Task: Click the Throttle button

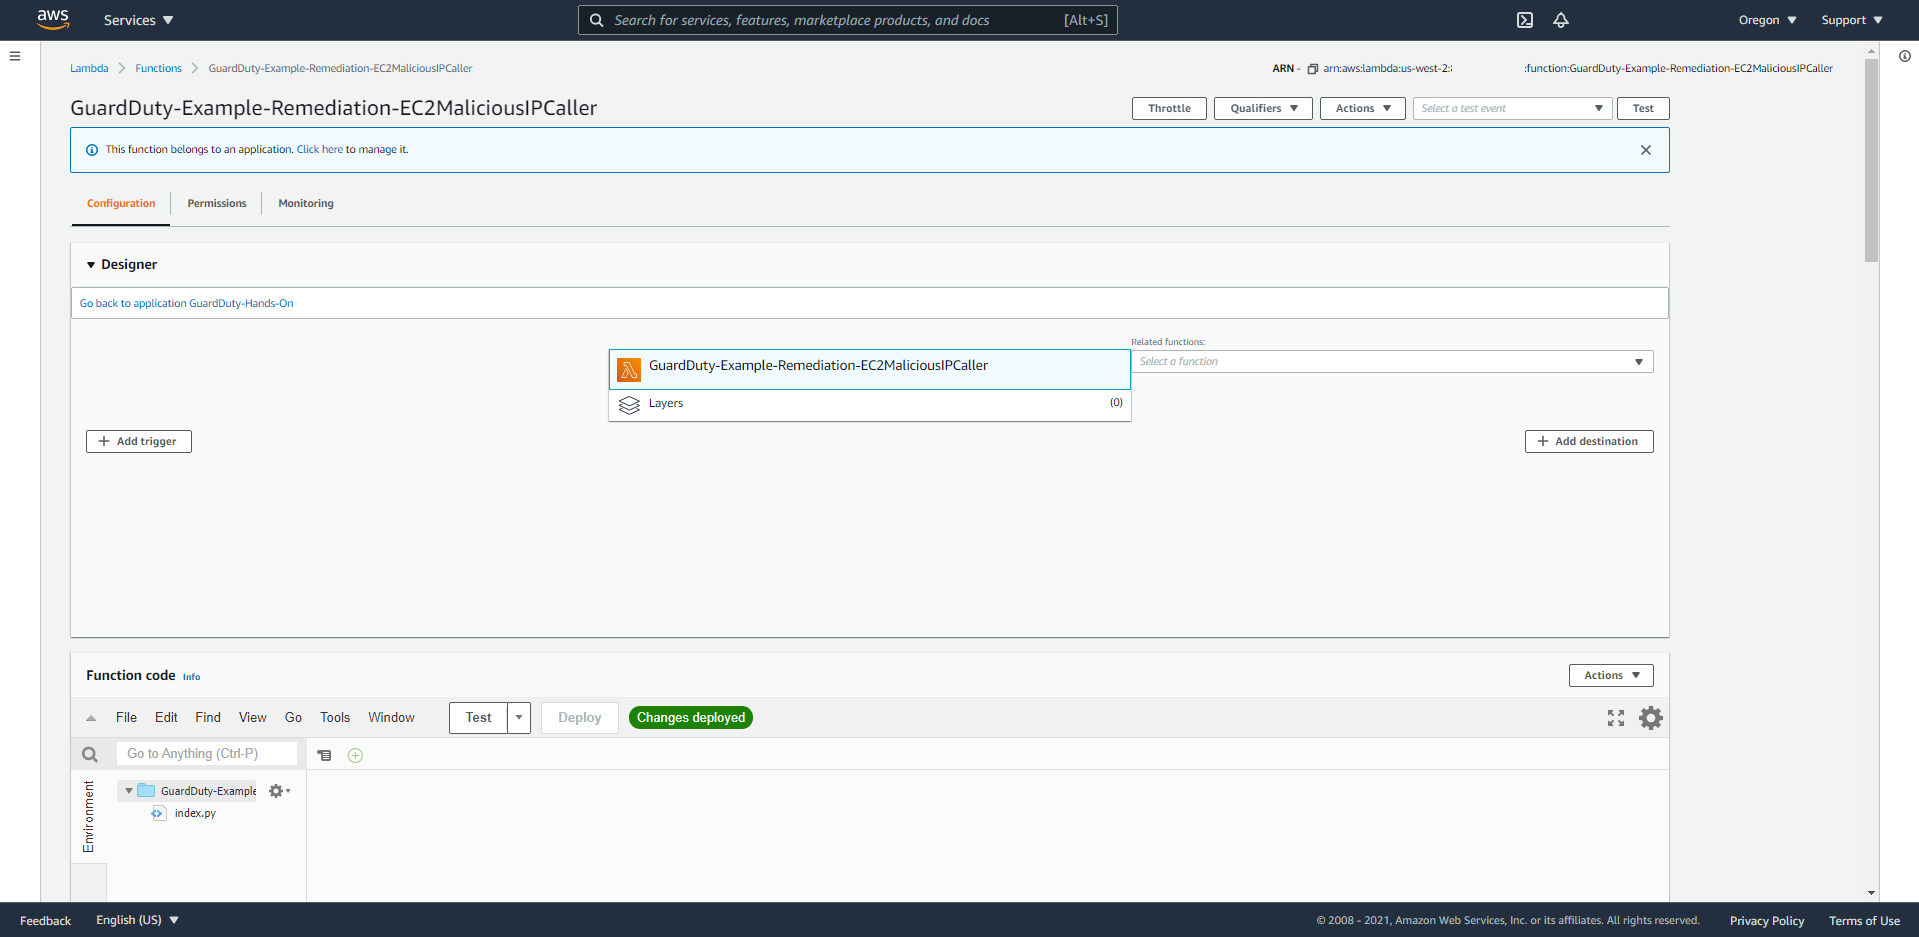Action: [1169, 108]
